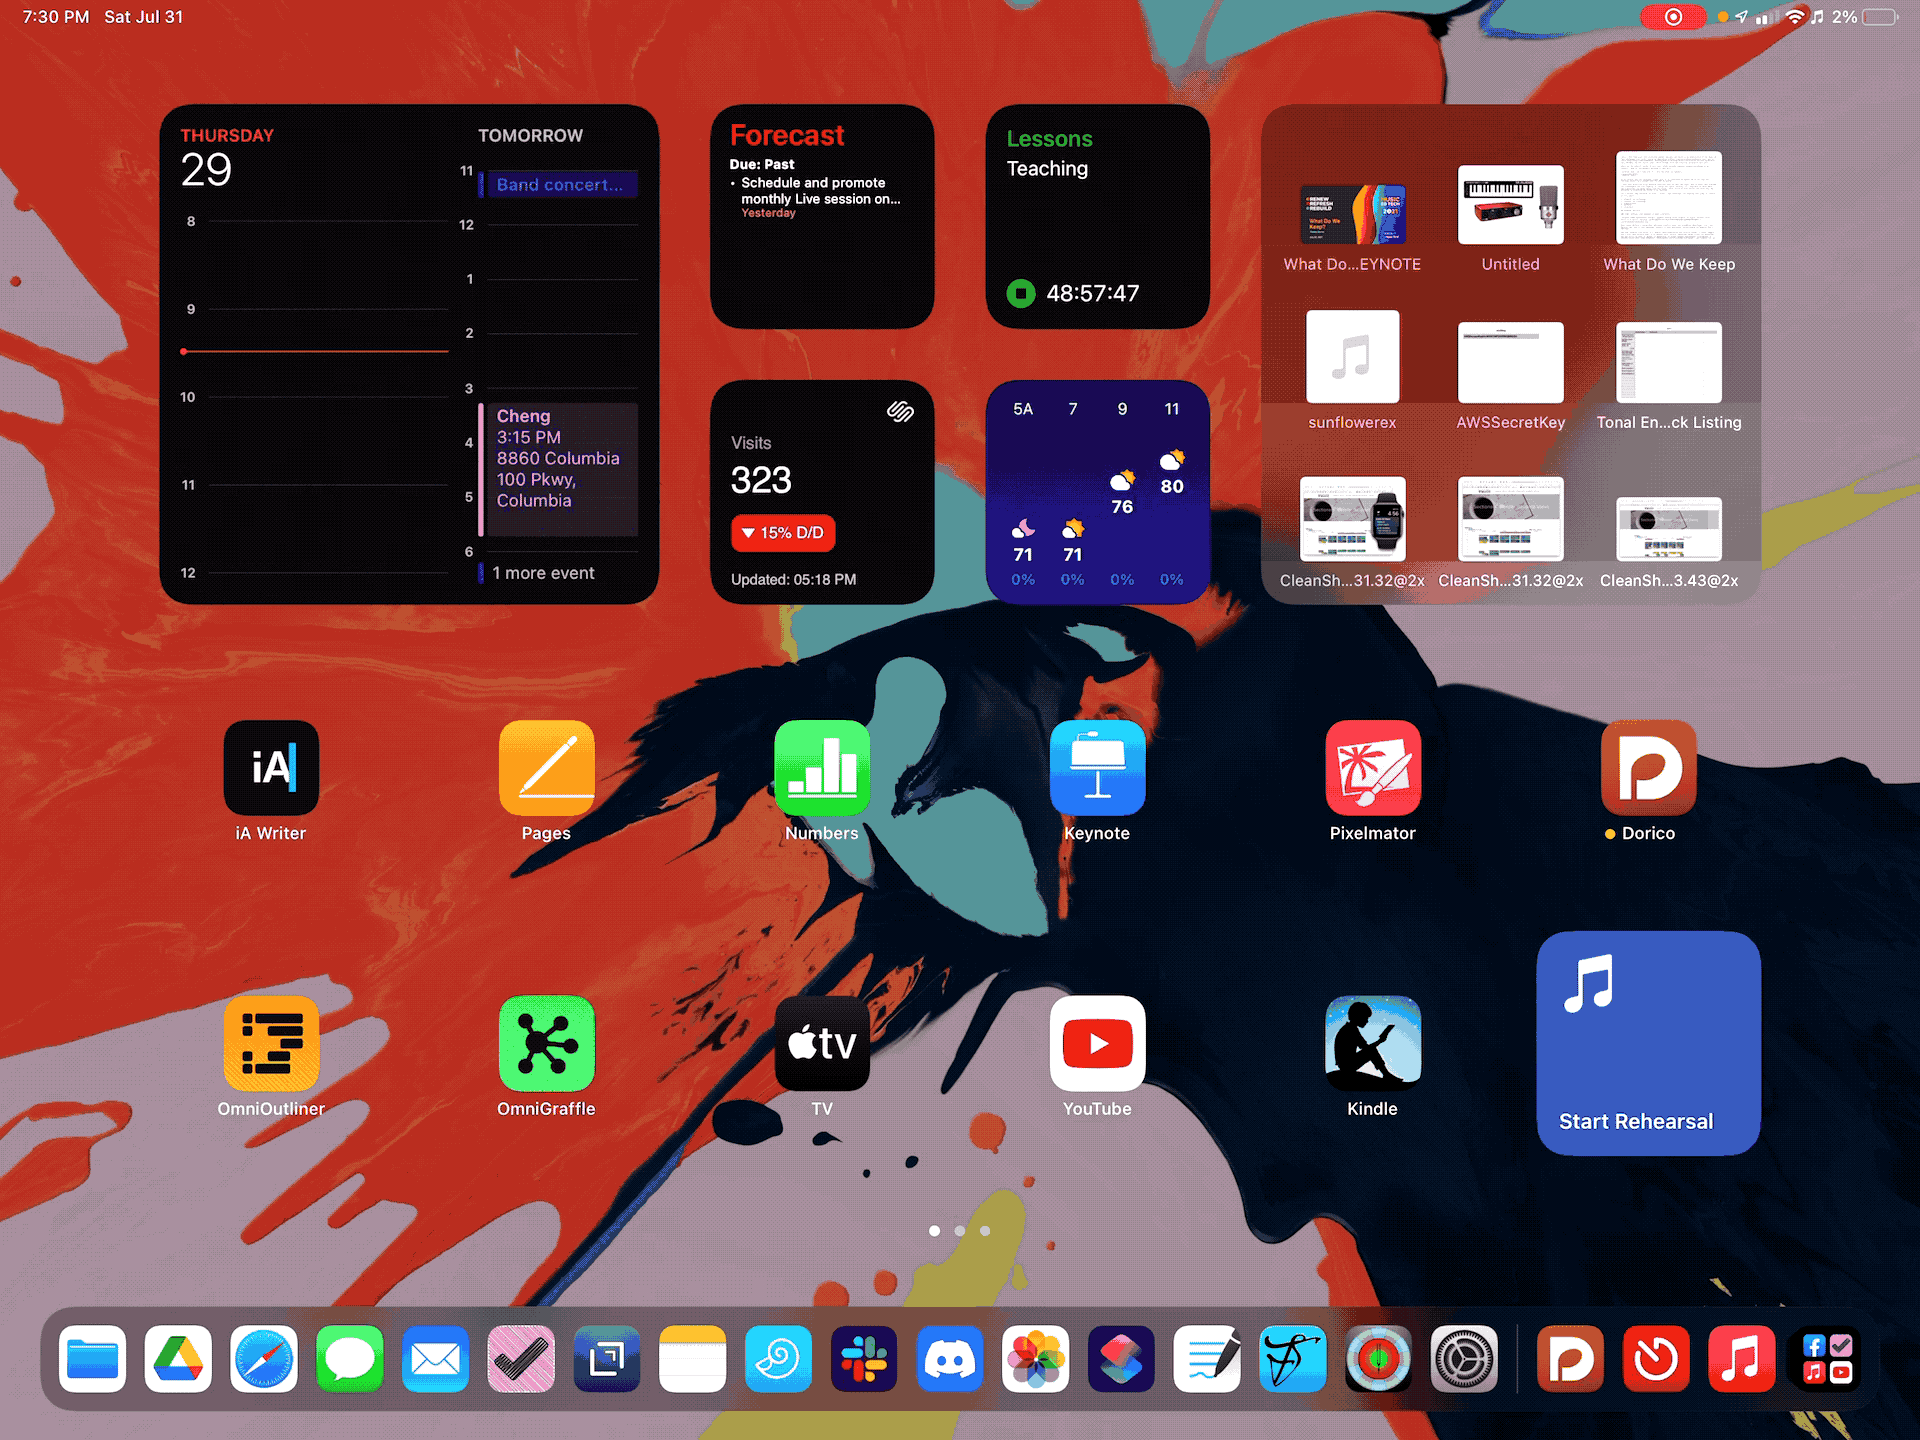Launch the Pages app
Image resolution: width=1920 pixels, height=1440 pixels.
point(546,767)
